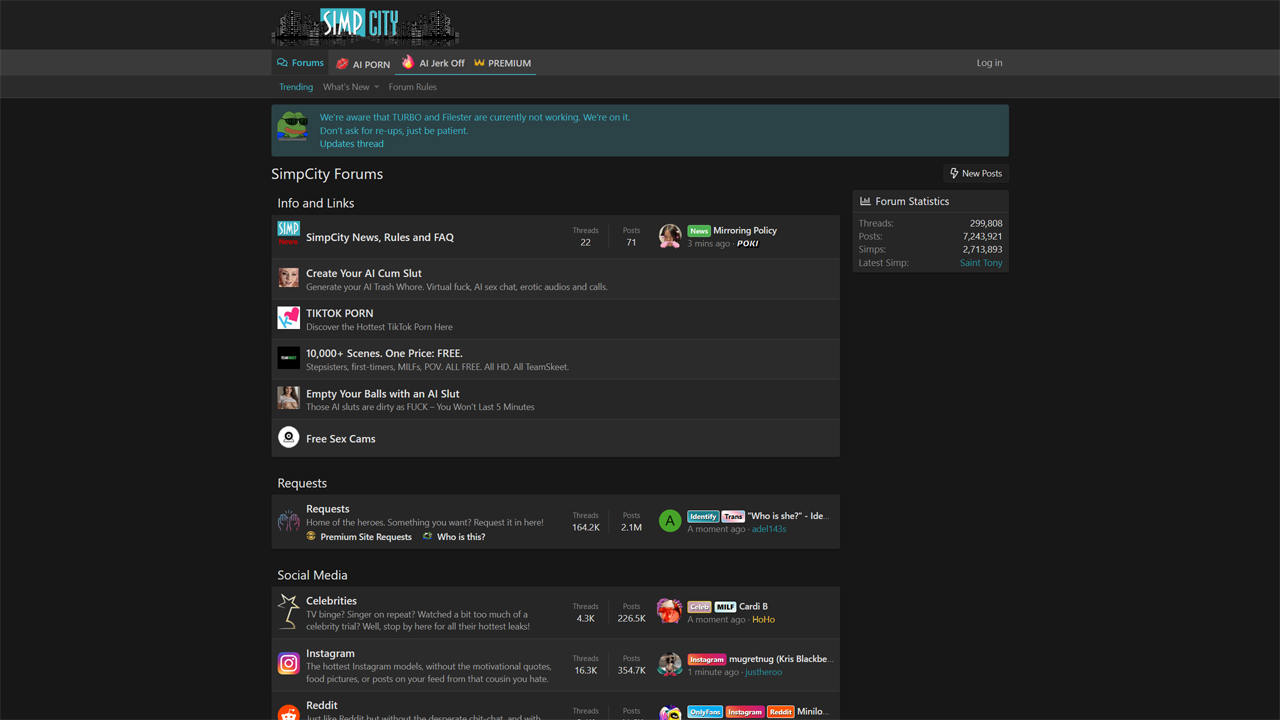Click the Forum Statistics chart icon

pos(865,201)
